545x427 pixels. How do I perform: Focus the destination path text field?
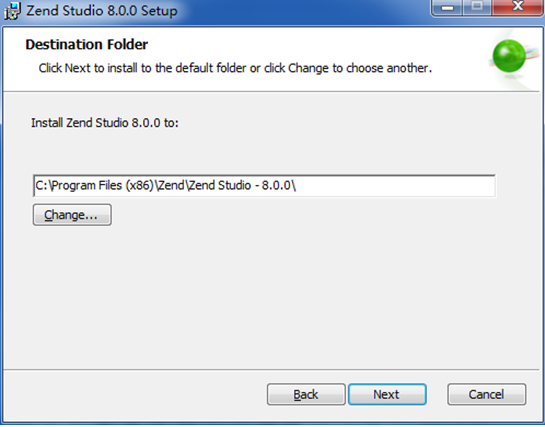pyautogui.click(x=264, y=186)
